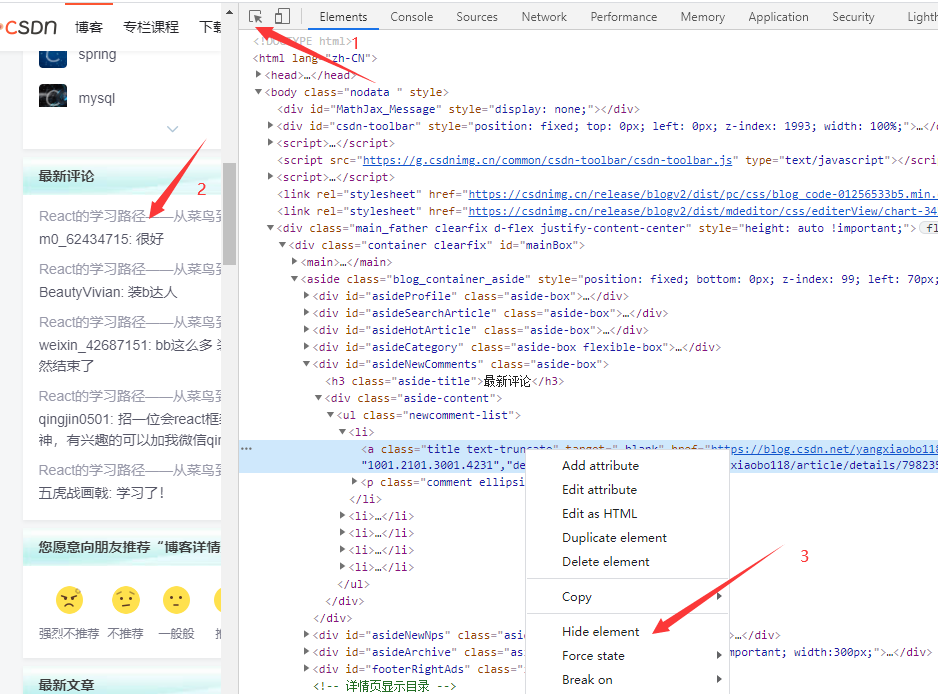Click the 专栏课程 navigation link
938x694 pixels.
point(151,28)
